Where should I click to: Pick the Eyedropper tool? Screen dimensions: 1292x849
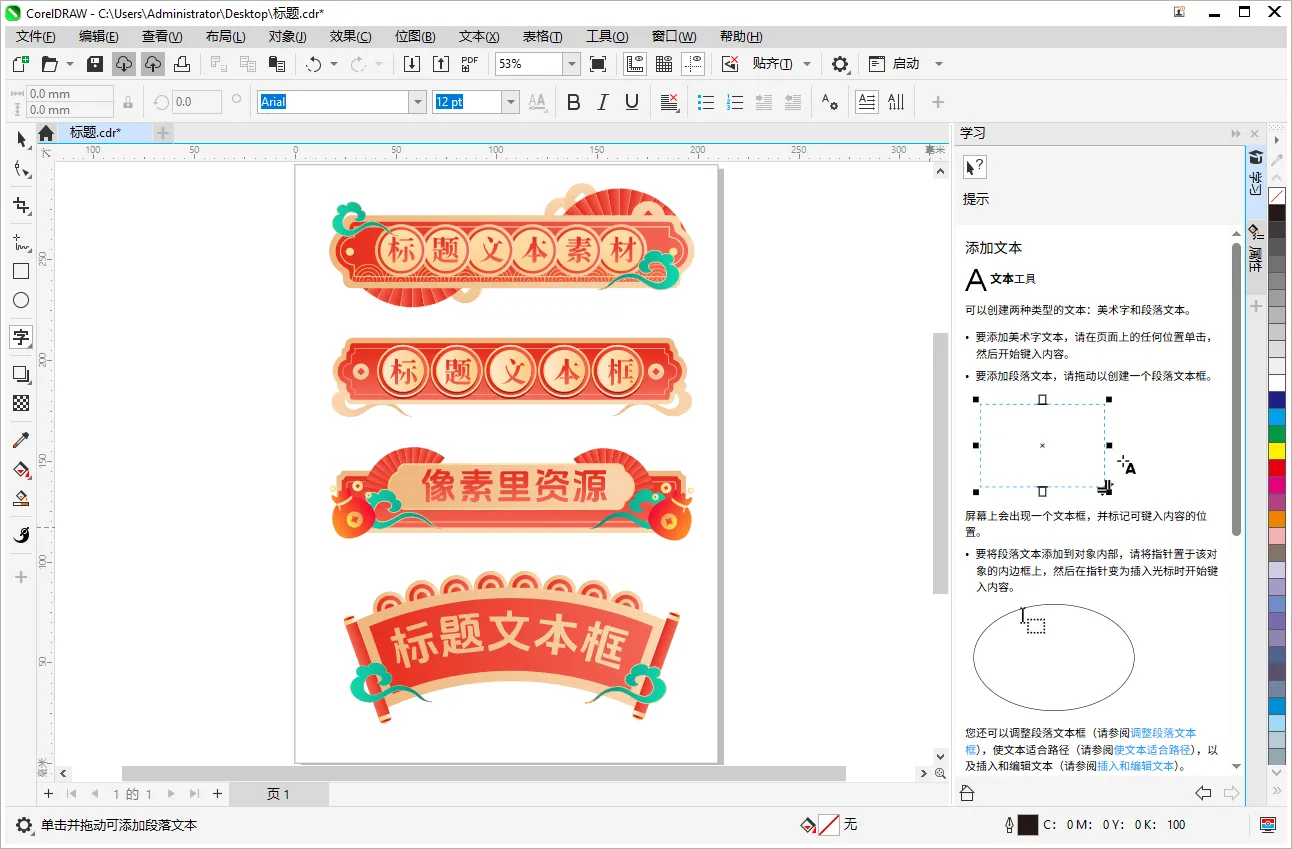point(21,440)
